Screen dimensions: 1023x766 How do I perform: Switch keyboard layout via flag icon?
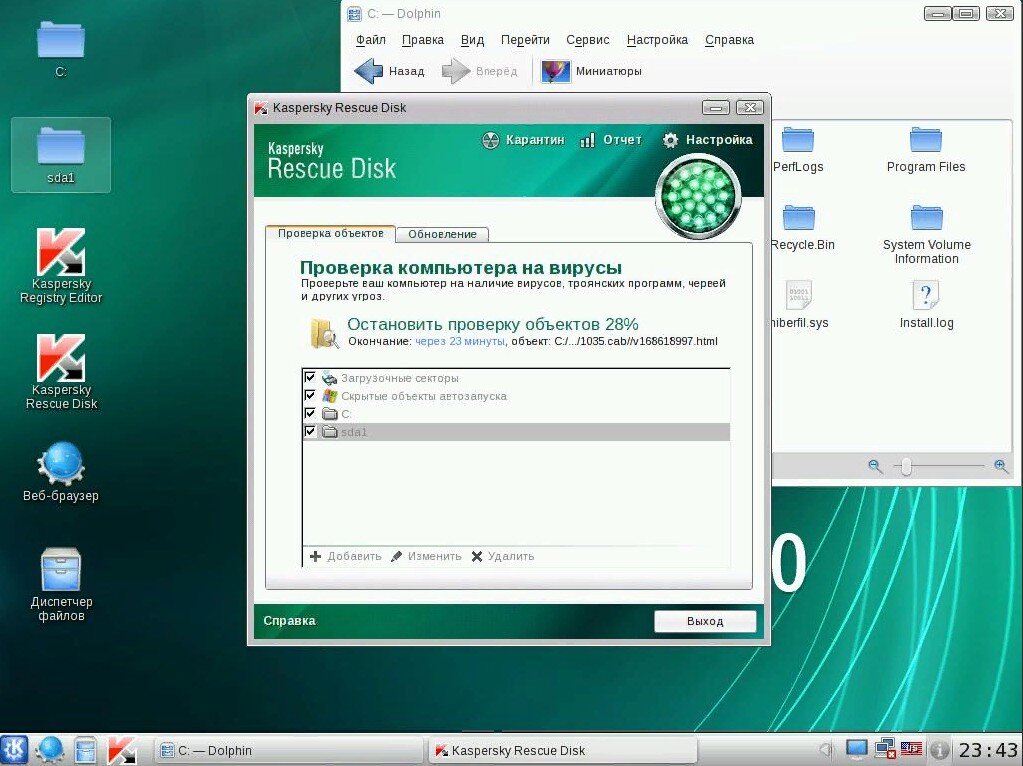click(911, 749)
